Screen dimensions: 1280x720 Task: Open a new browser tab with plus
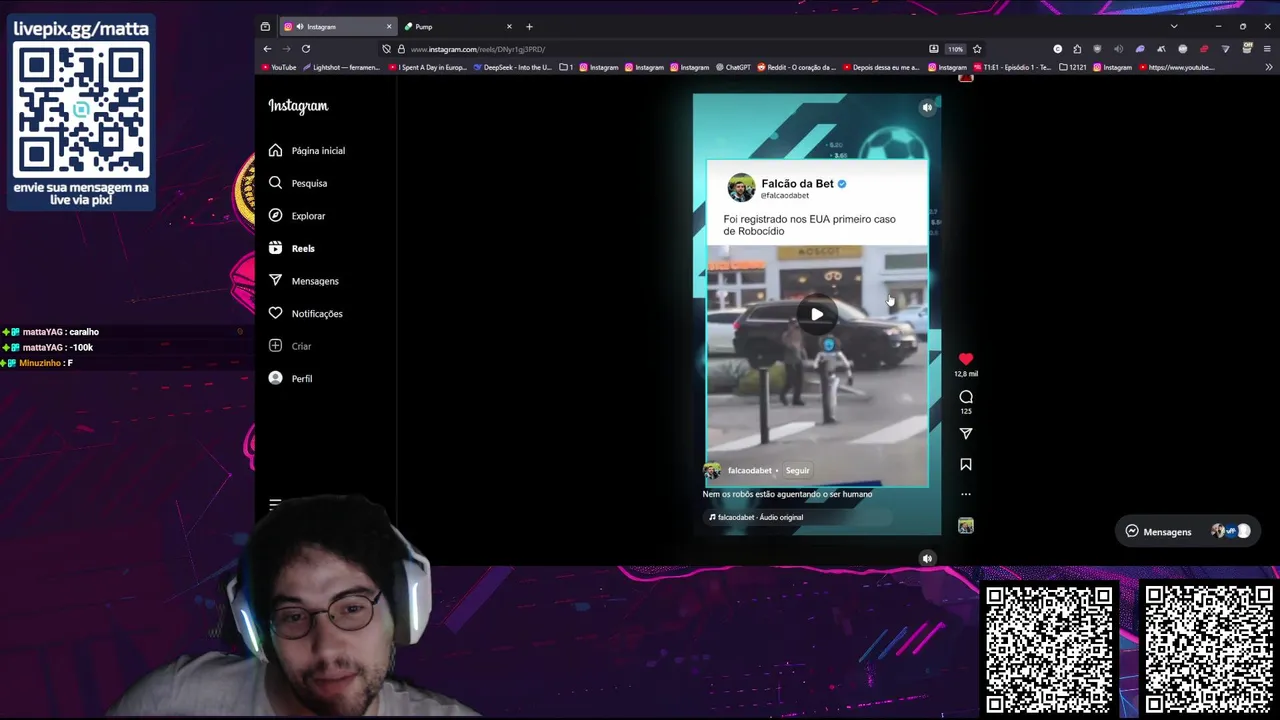[x=529, y=27]
